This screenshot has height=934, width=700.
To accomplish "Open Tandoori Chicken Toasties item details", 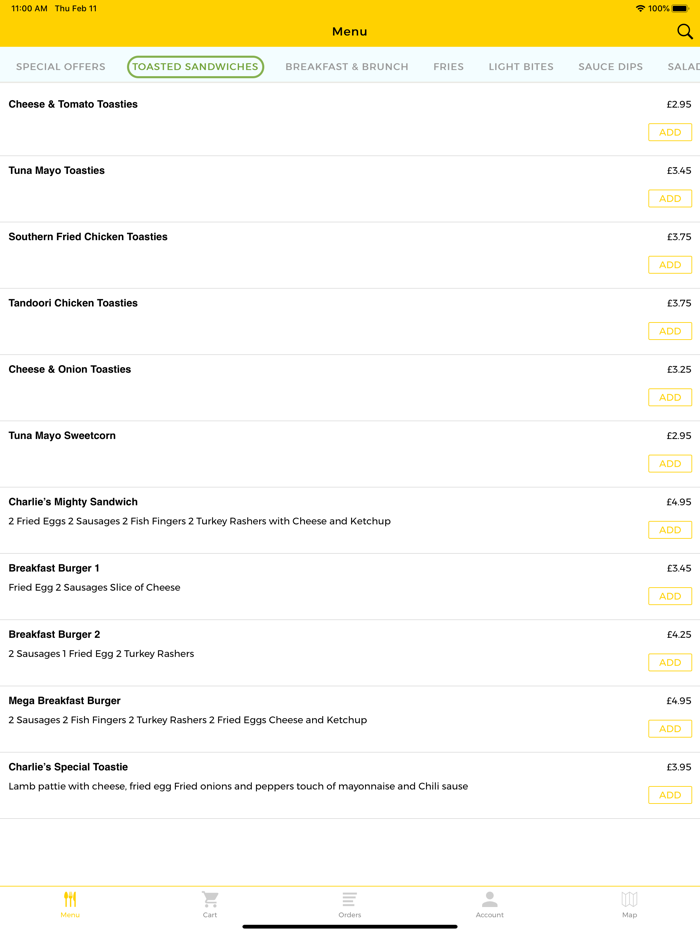I will click(x=73, y=303).
